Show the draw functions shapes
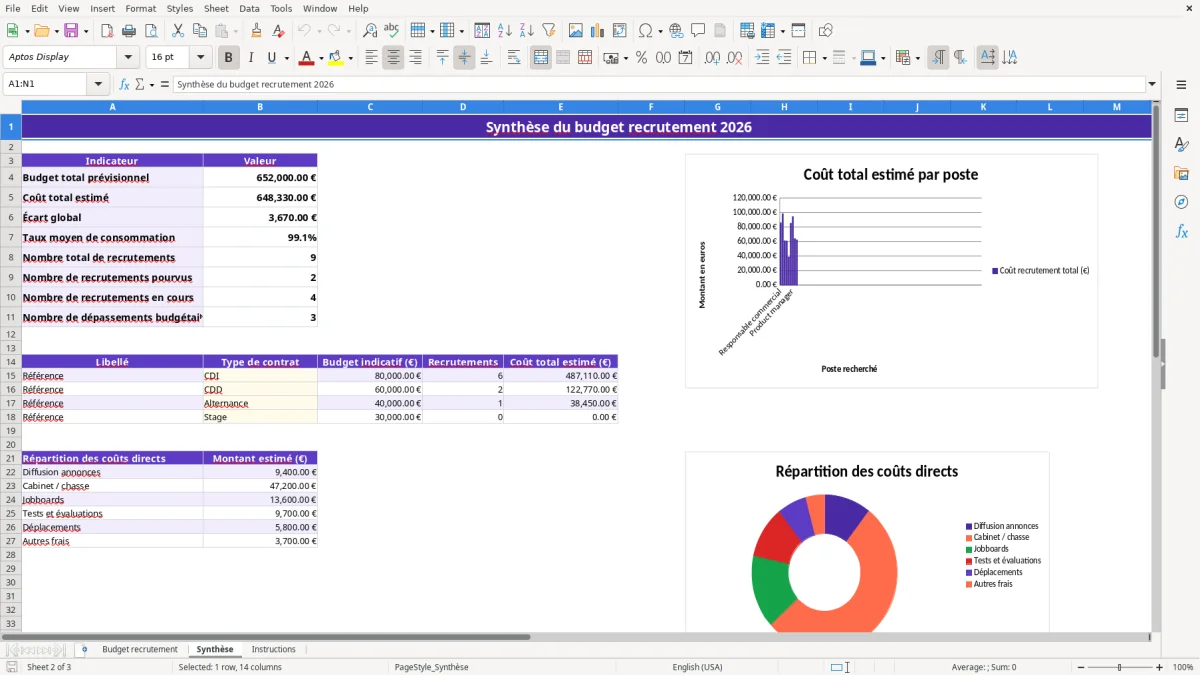Screen dimensions: 1200x675 pyautogui.click(x=825, y=31)
